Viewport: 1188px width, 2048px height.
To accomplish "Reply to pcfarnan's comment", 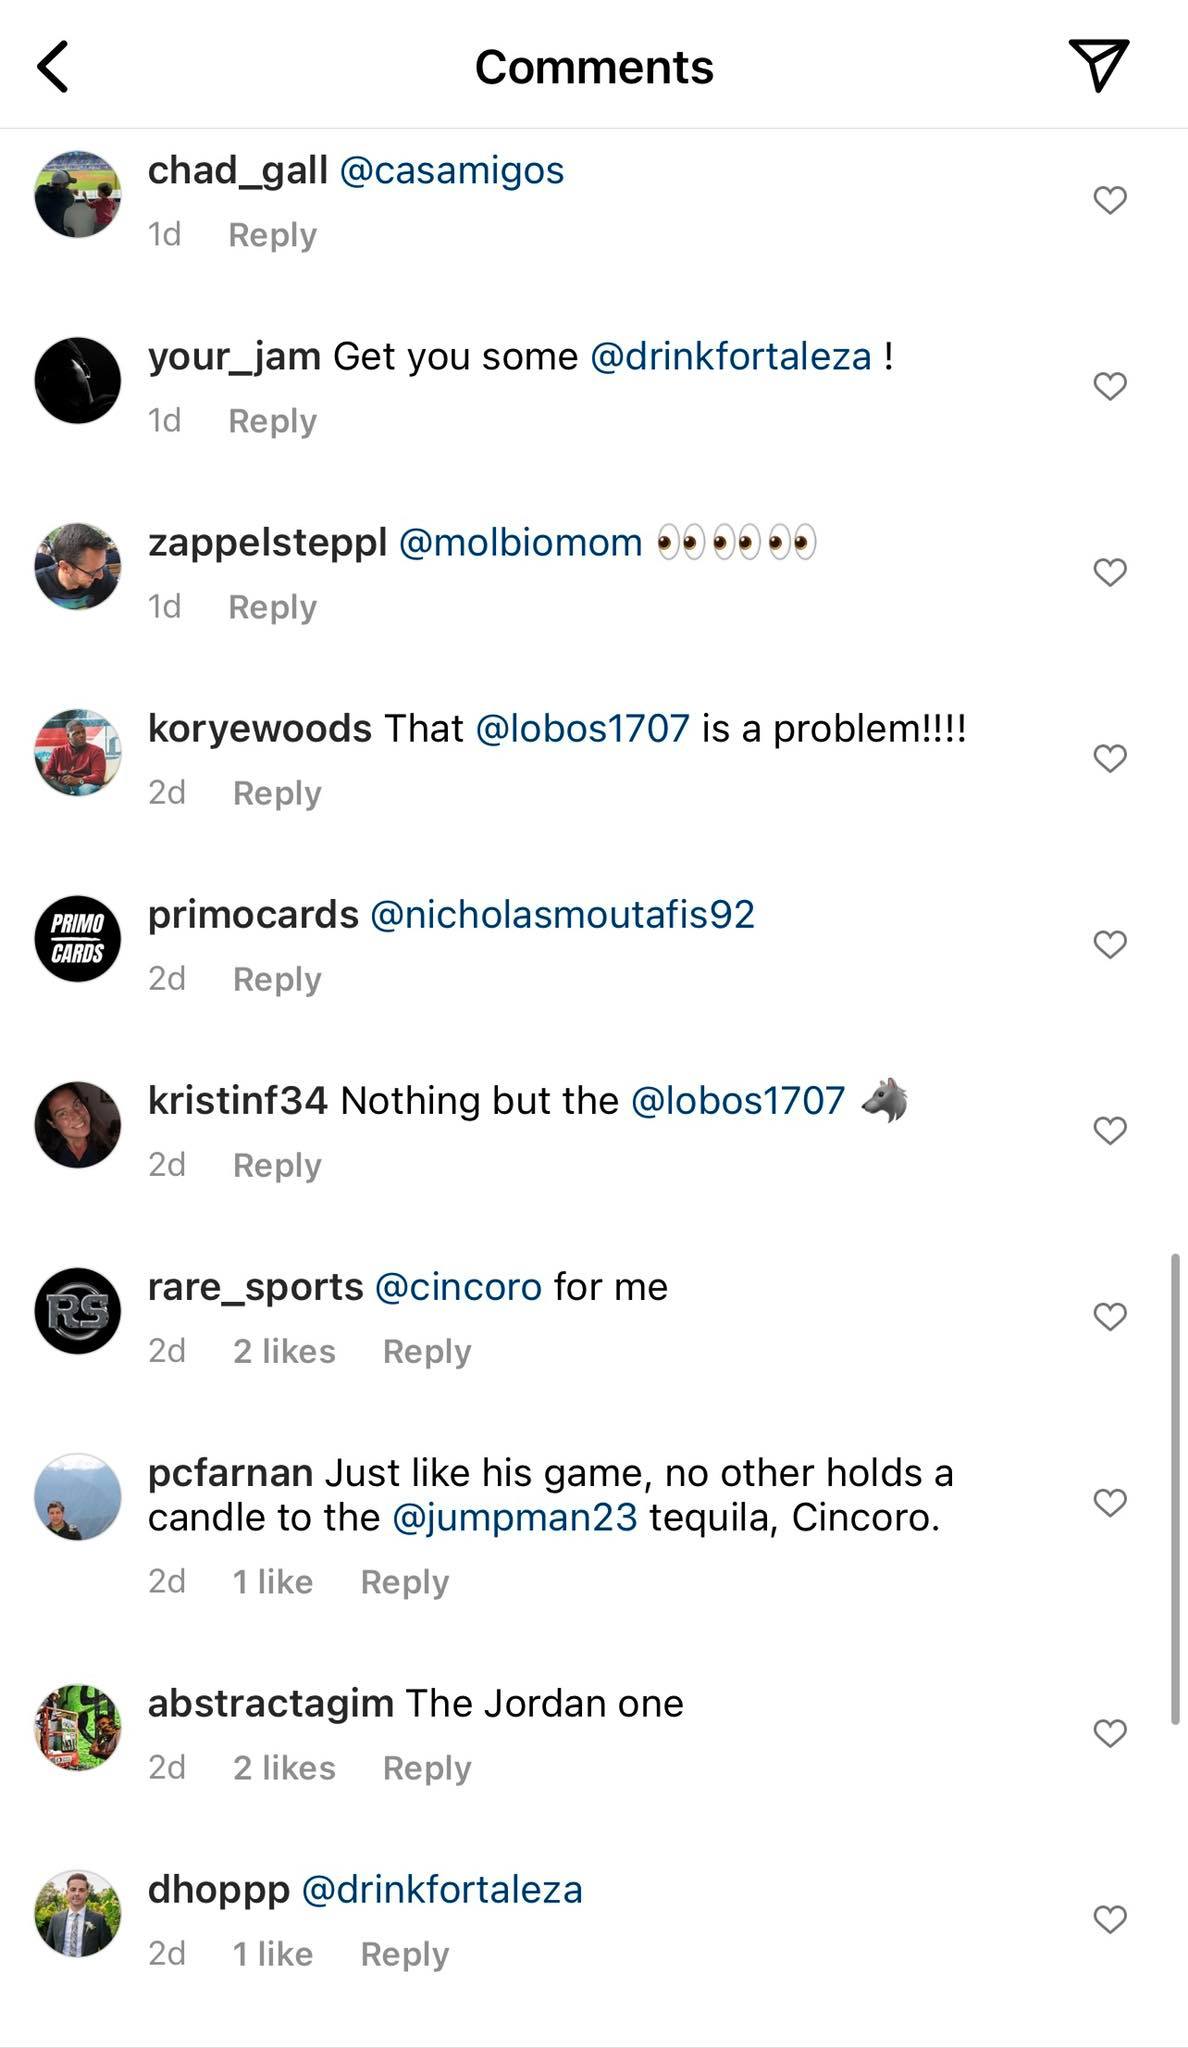I will 404,1582.
